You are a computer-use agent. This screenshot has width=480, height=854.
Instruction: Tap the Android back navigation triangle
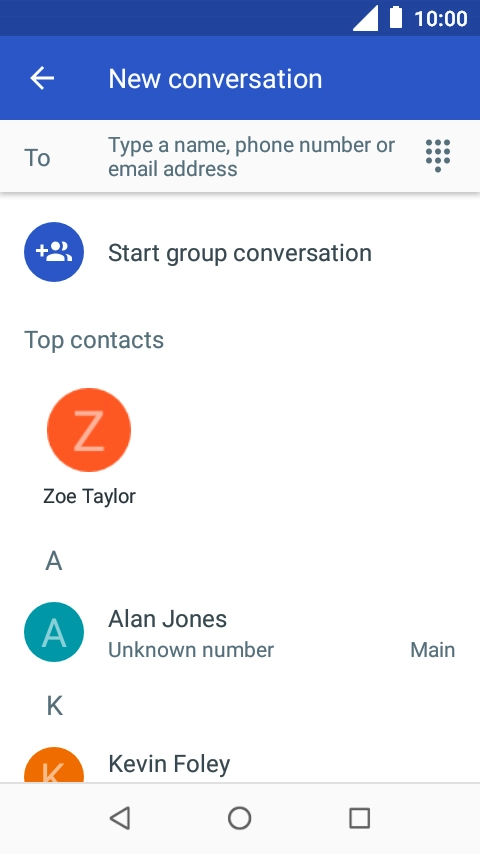pos(120,818)
